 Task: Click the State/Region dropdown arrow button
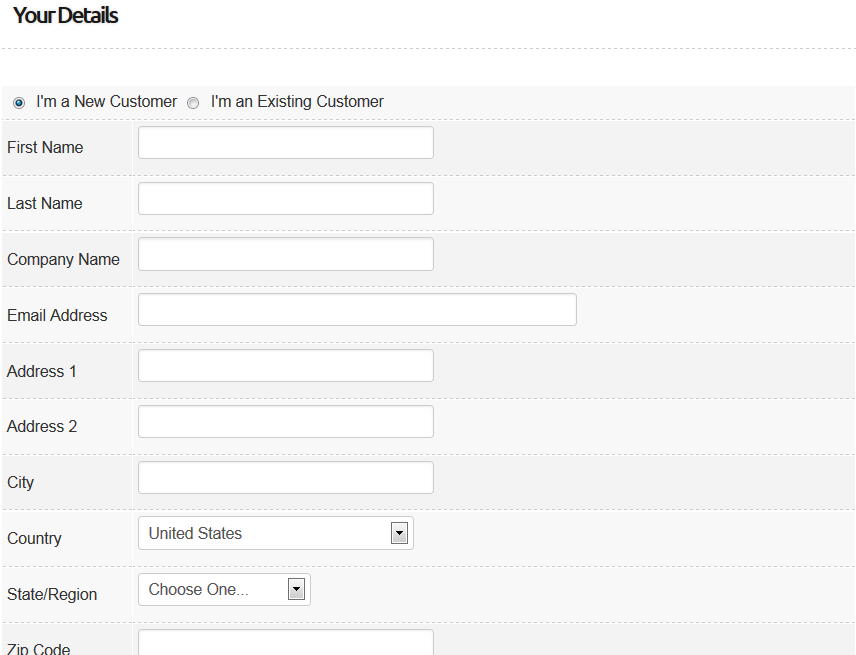coord(296,590)
